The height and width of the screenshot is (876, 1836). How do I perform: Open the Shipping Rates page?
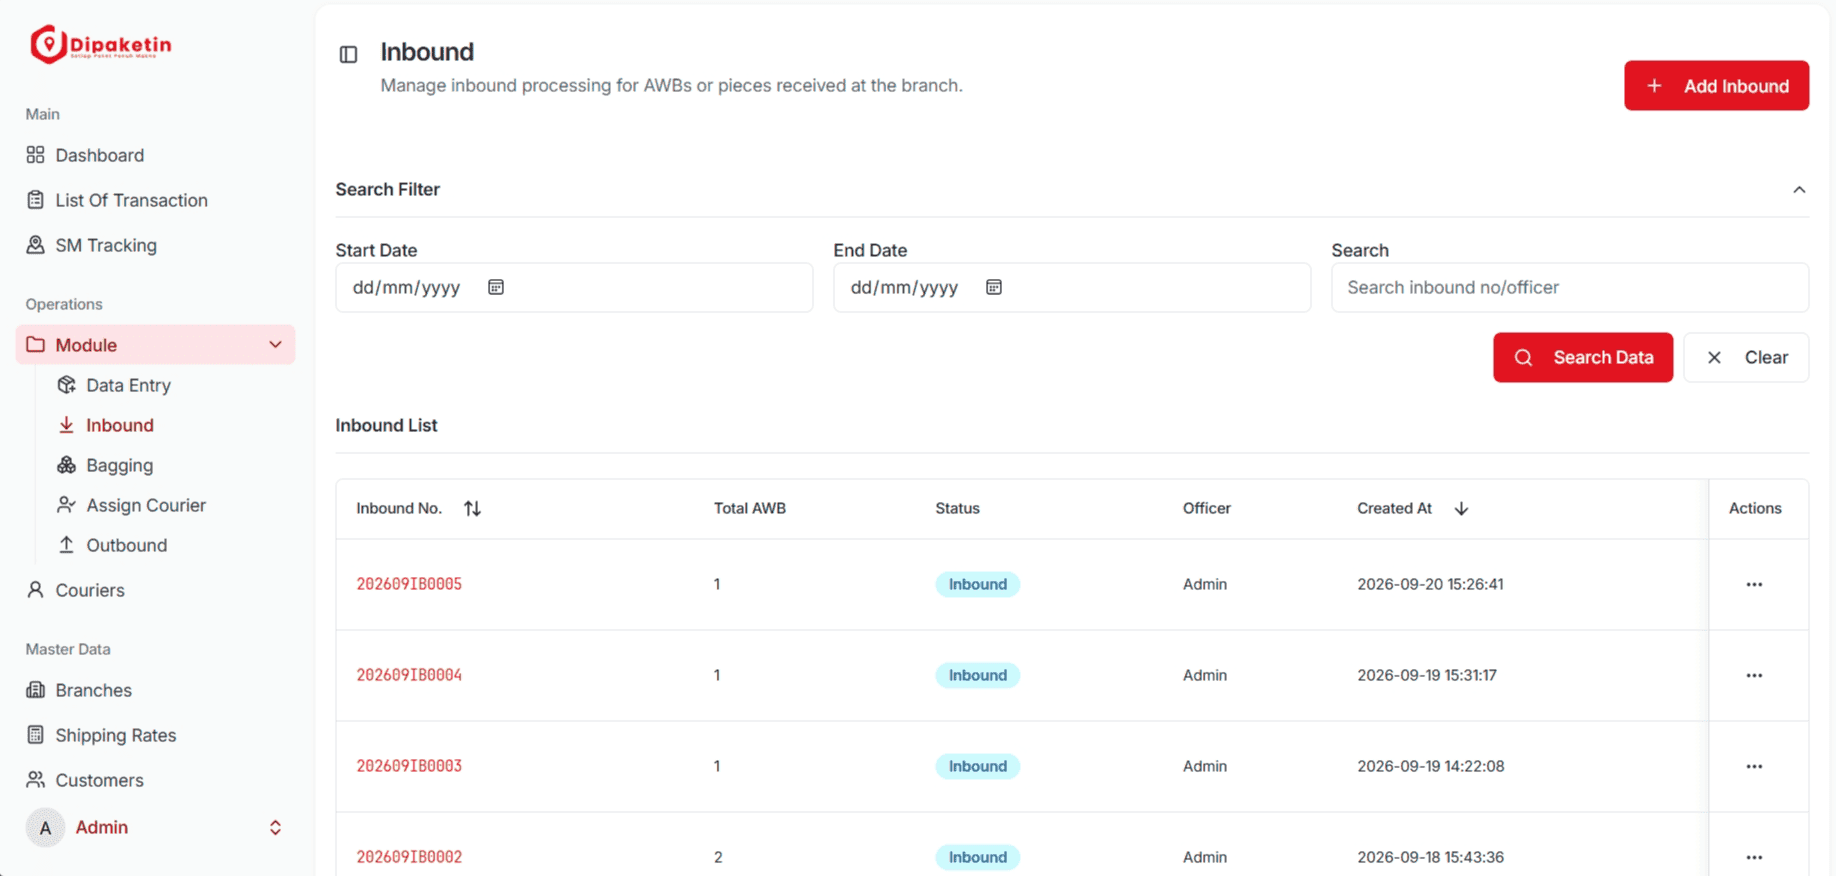[x=115, y=735]
